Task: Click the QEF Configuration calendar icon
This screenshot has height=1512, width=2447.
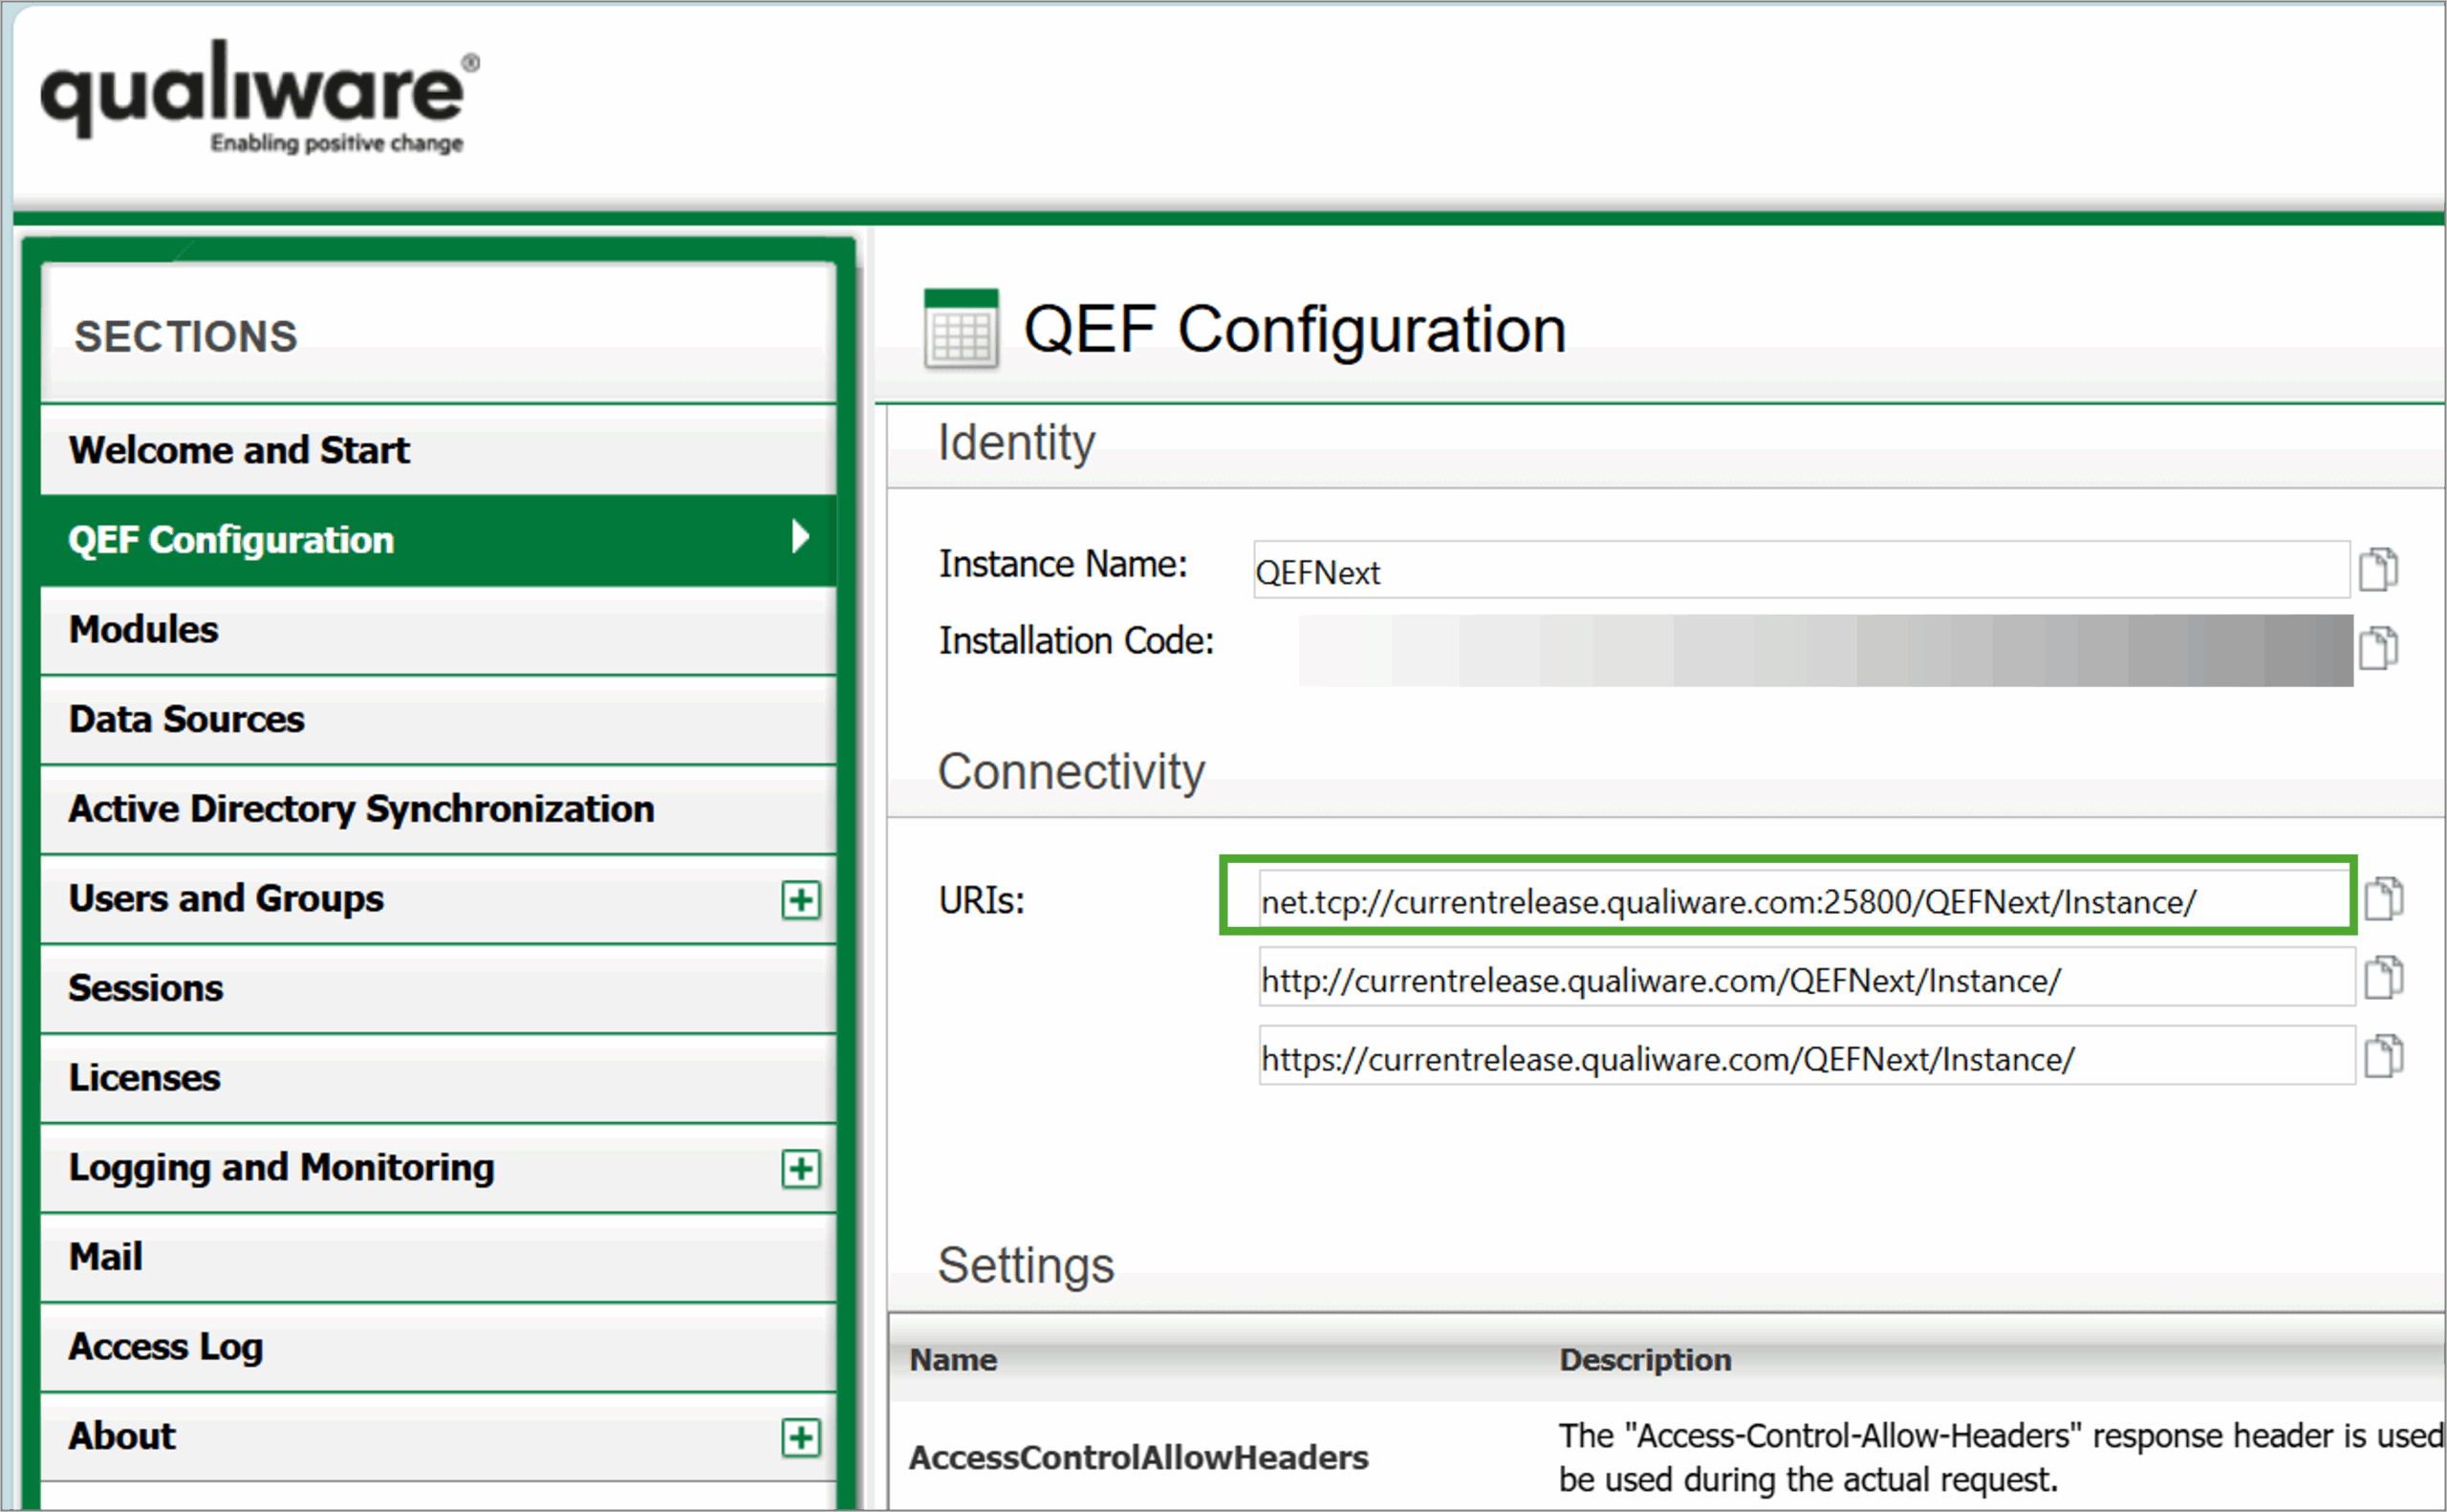Action: click(x=961, y=329)
